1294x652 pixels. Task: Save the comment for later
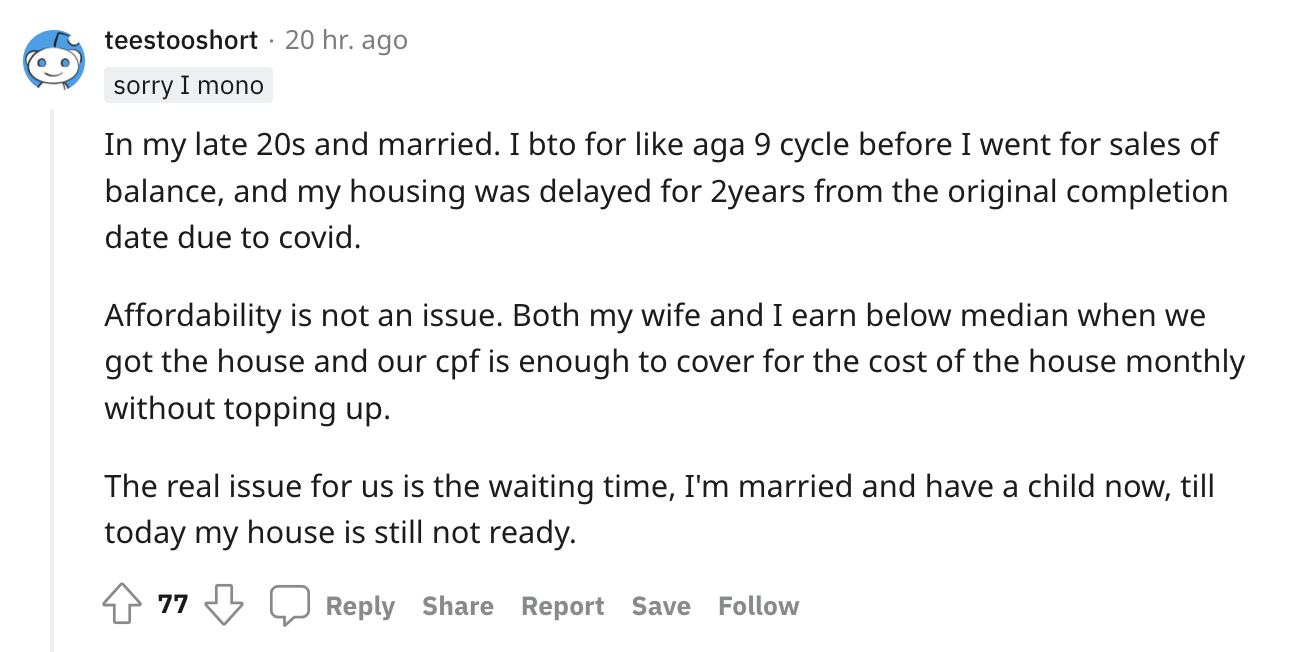pos(661,606)
